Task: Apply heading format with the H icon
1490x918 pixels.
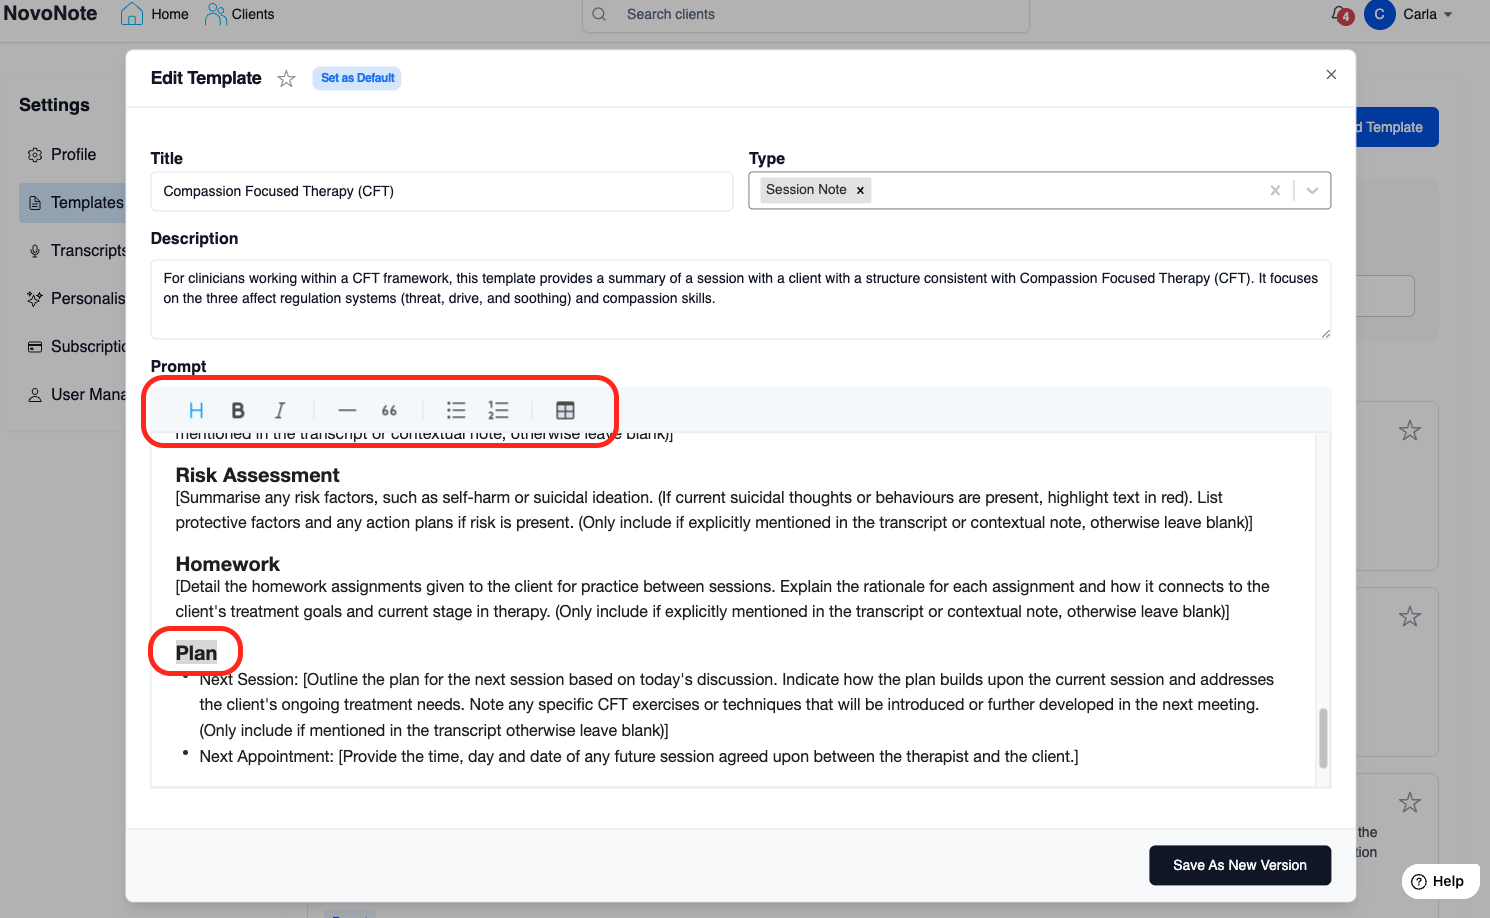Action: tap(196, 410)
